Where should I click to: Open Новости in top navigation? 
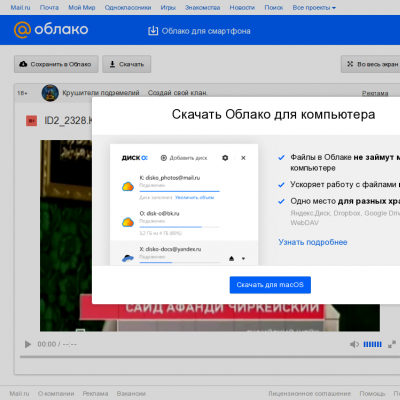tap(242, 7)
